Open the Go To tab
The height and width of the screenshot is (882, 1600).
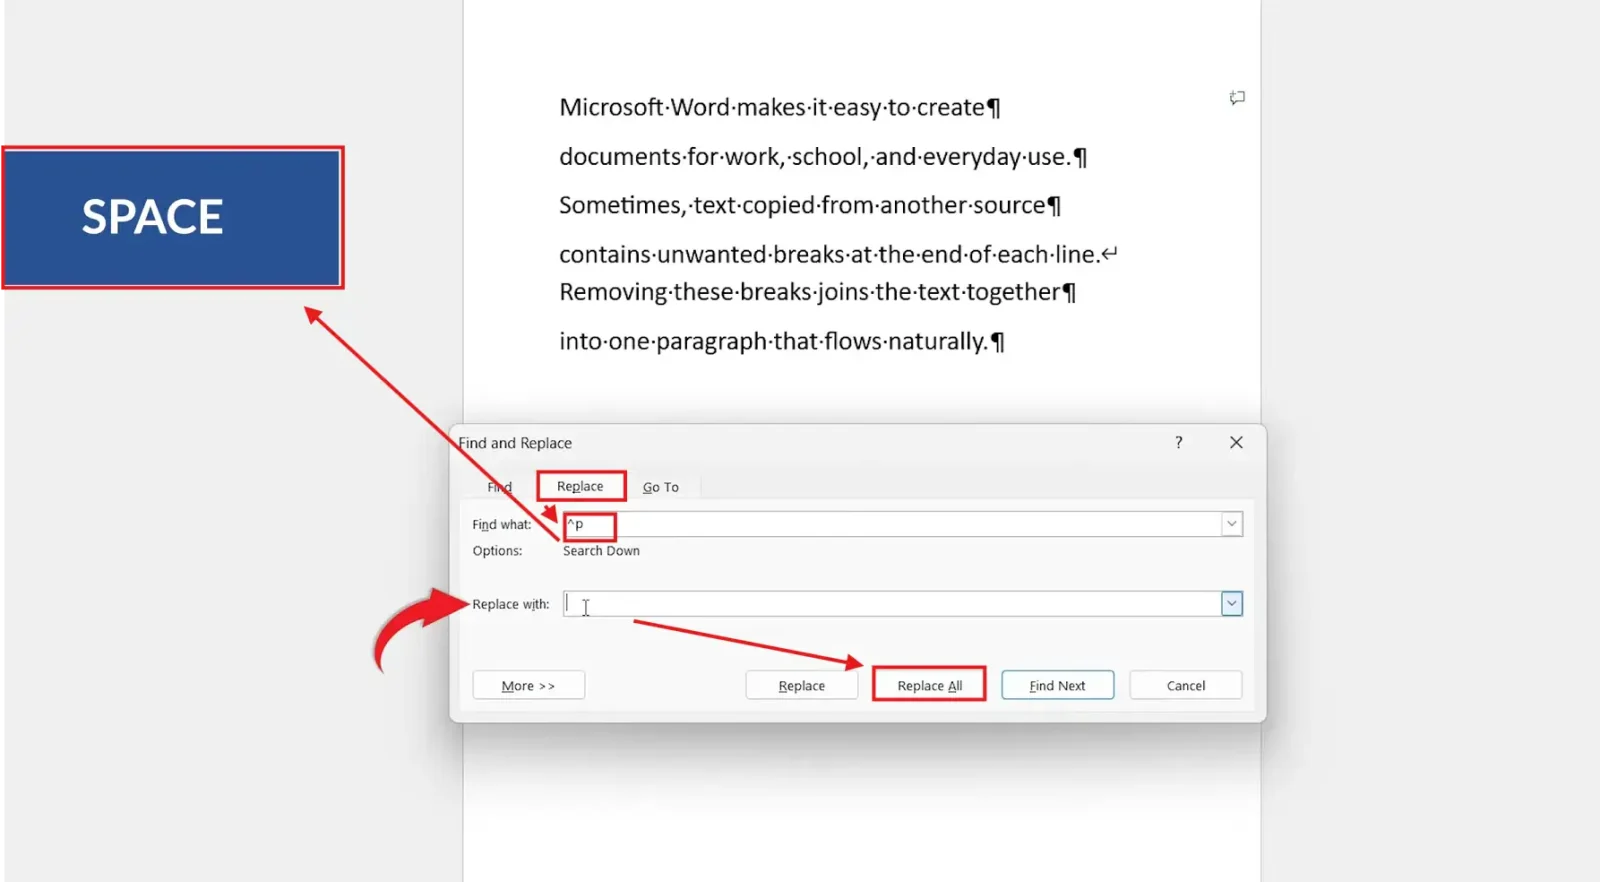pyautogui.click(x=660, y=487)
